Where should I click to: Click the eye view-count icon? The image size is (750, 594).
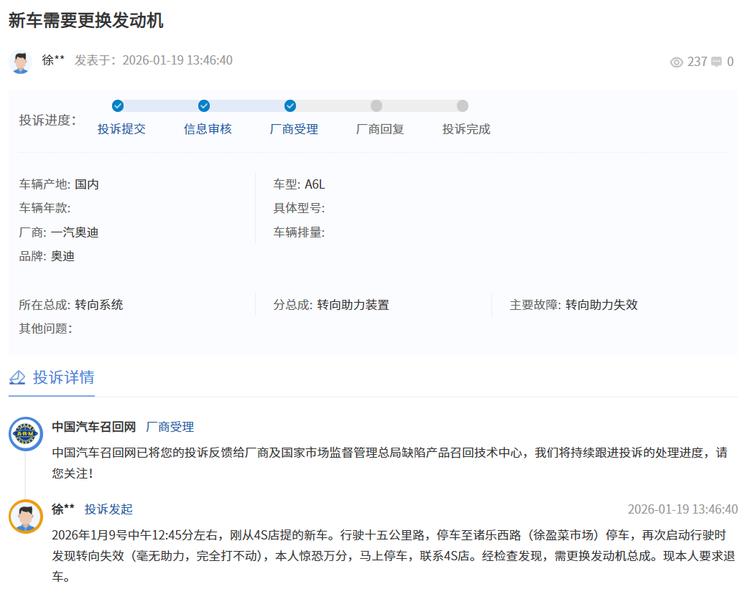(x=676, y=62)
